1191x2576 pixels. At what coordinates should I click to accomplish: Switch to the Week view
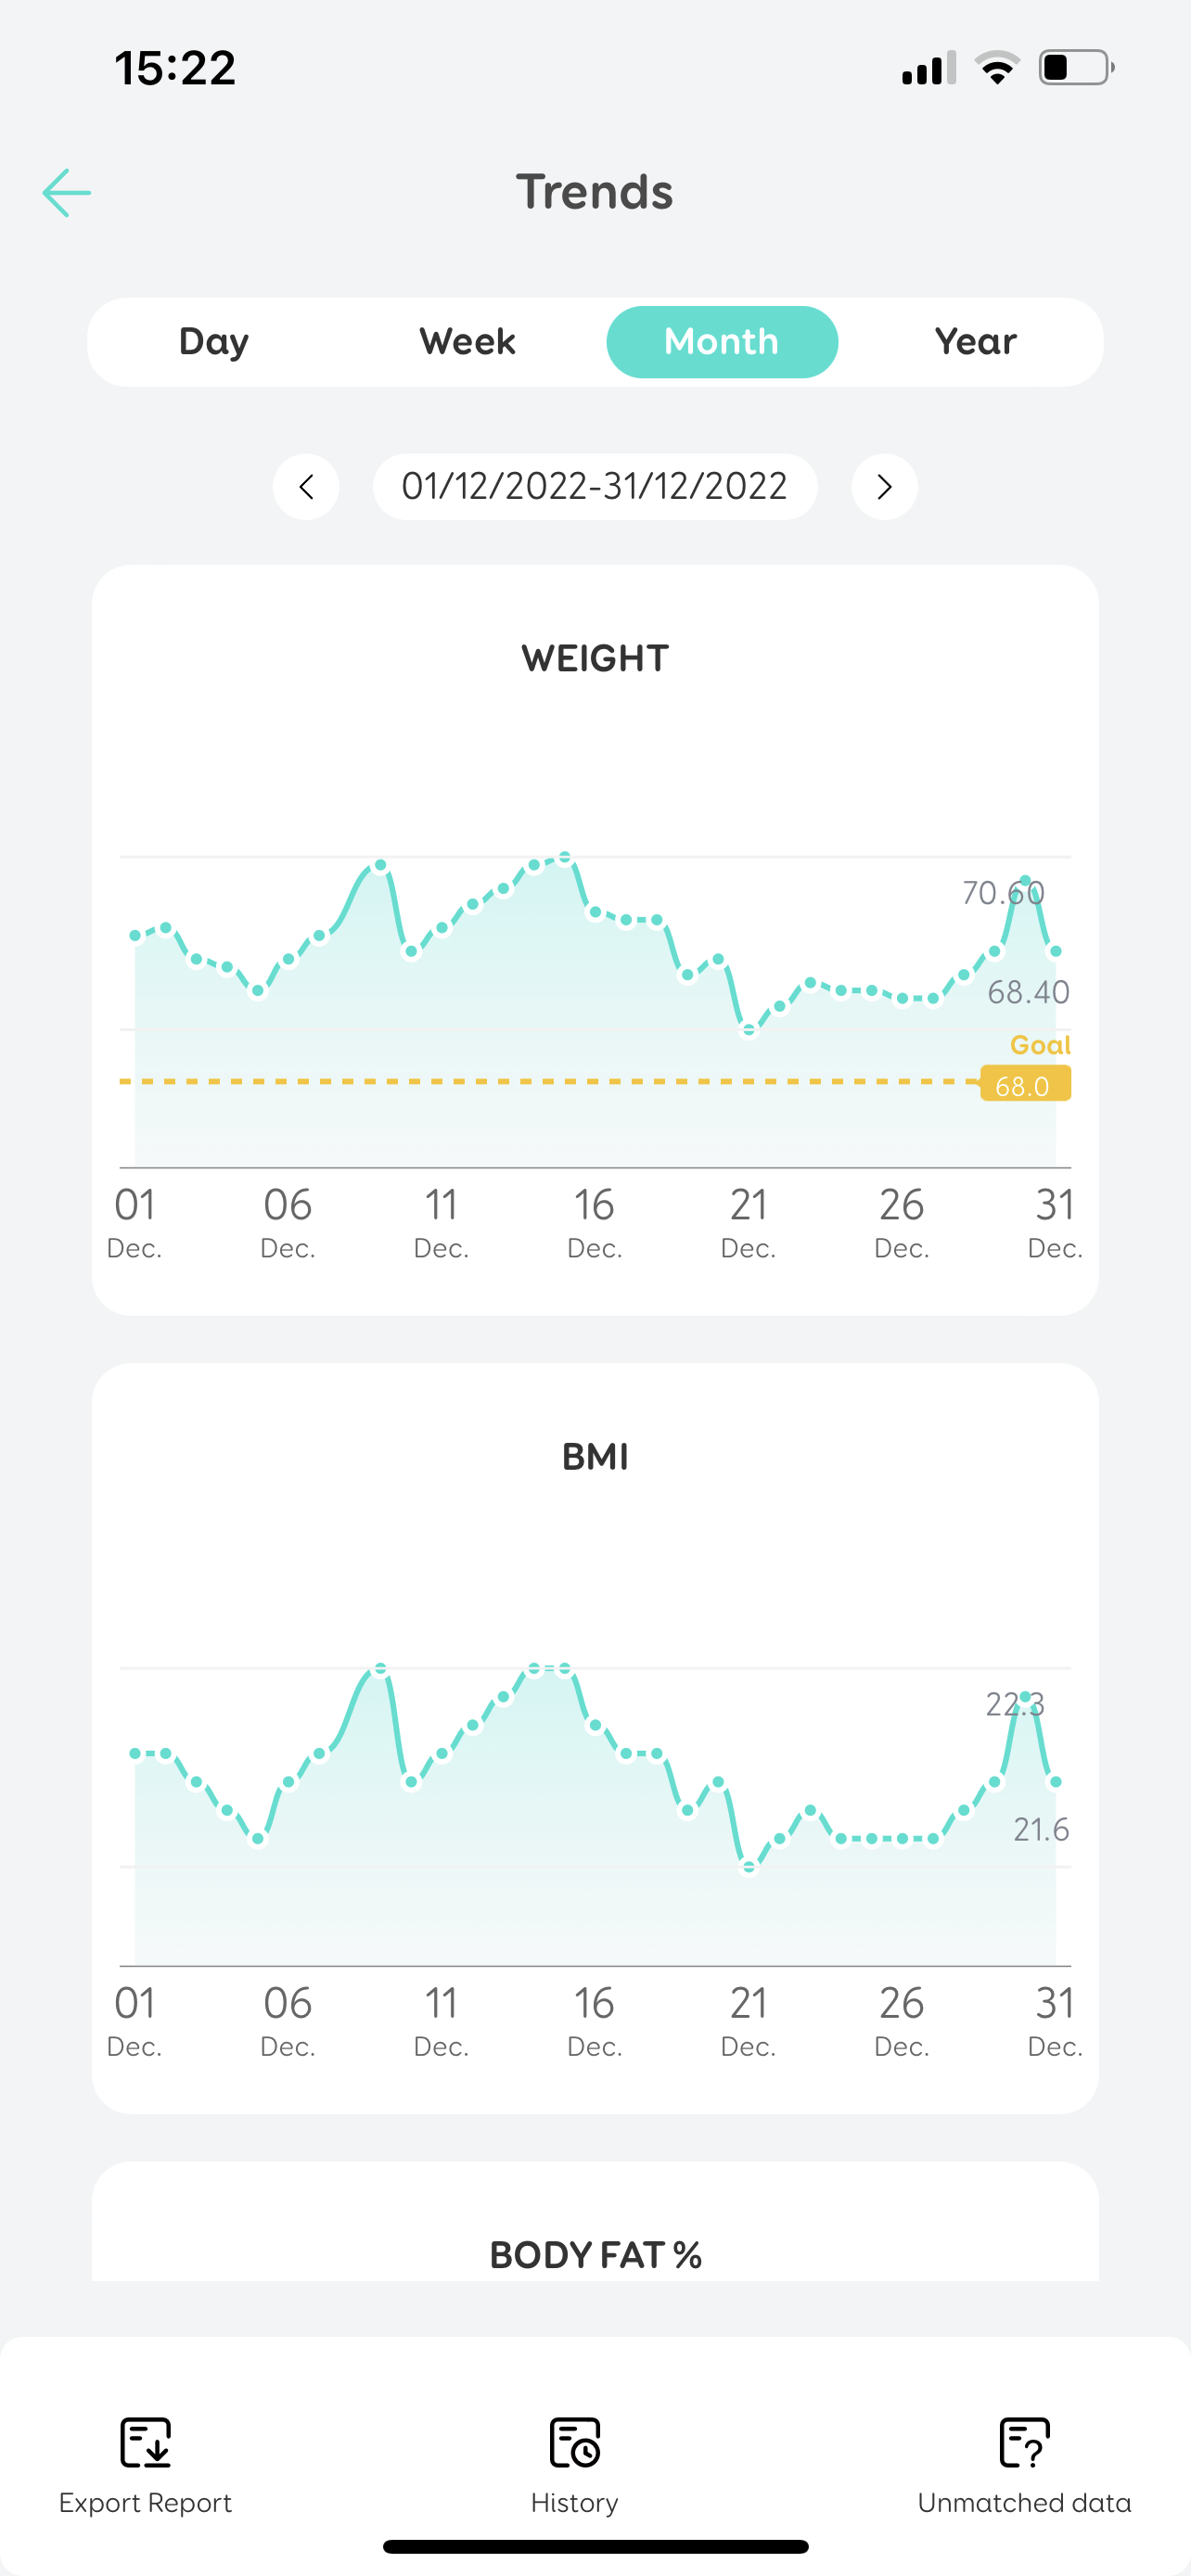point(467,342)
